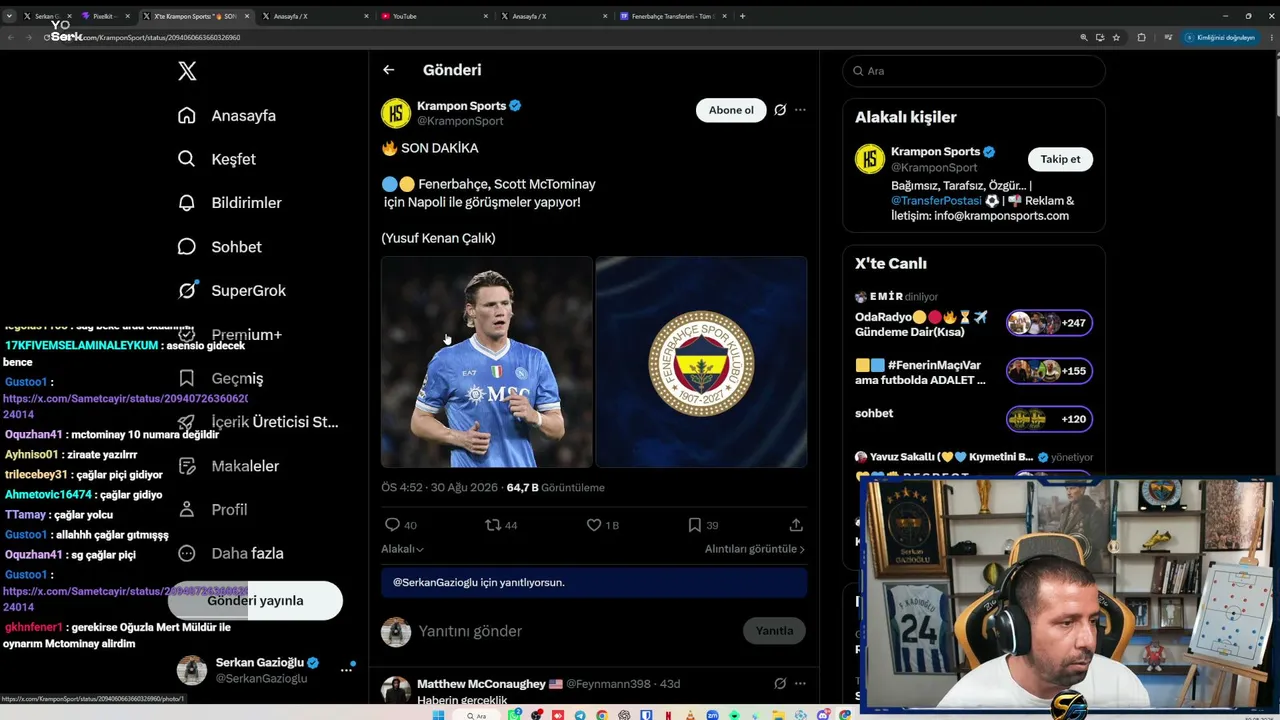Screen dimensions: 1280x720
Task: Open ChatGPT from the taskbar
Action: pyautogui.click(x=624, y=715)
